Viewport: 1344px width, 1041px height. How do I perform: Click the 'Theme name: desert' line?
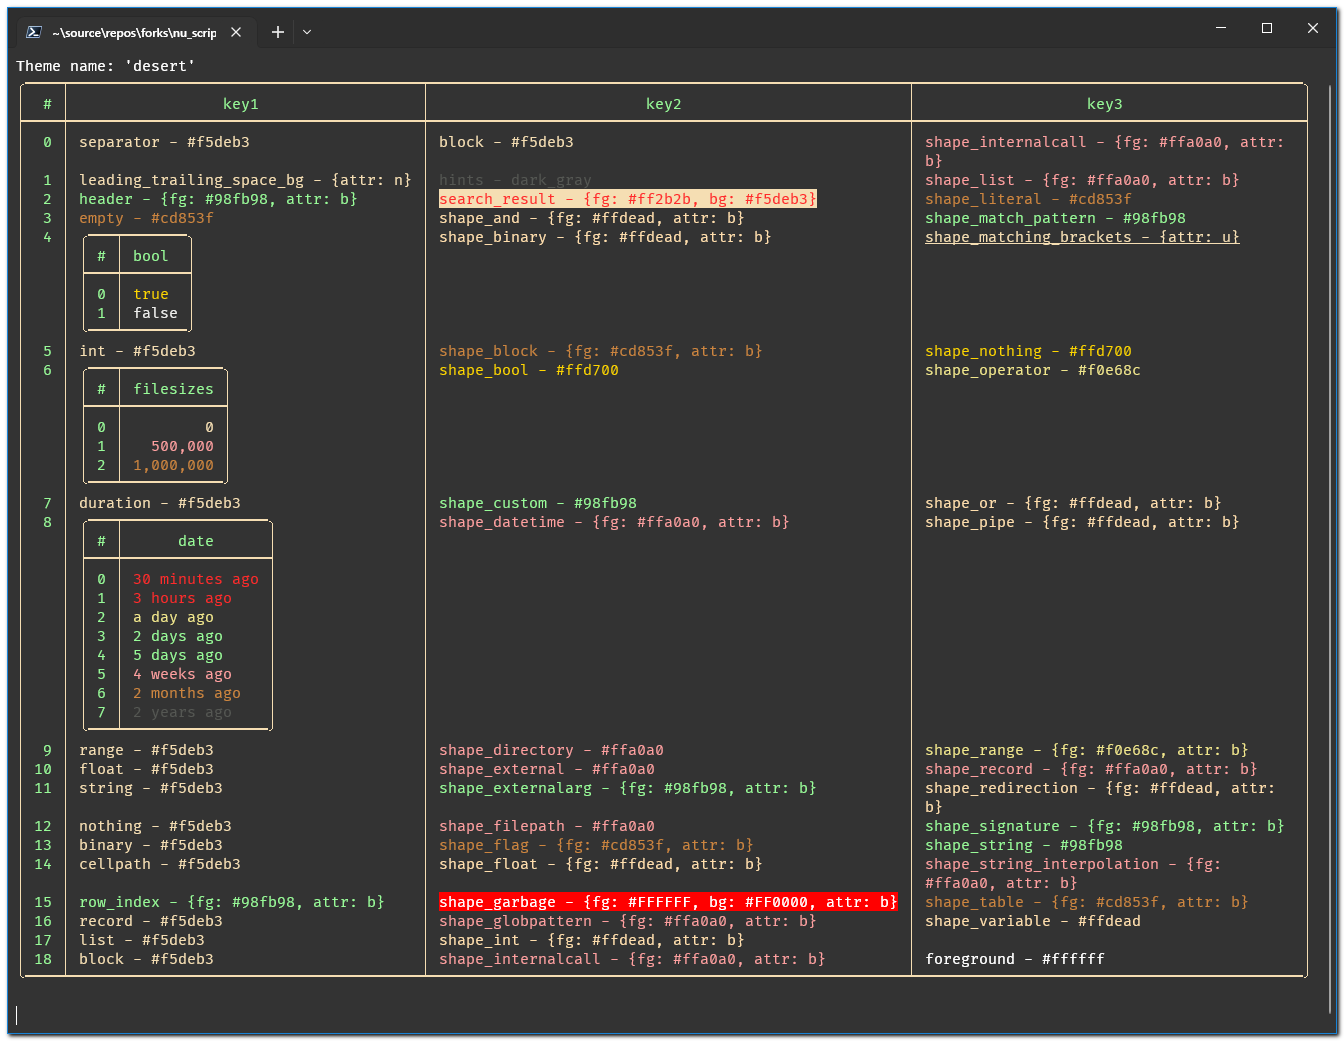point(105,66)
